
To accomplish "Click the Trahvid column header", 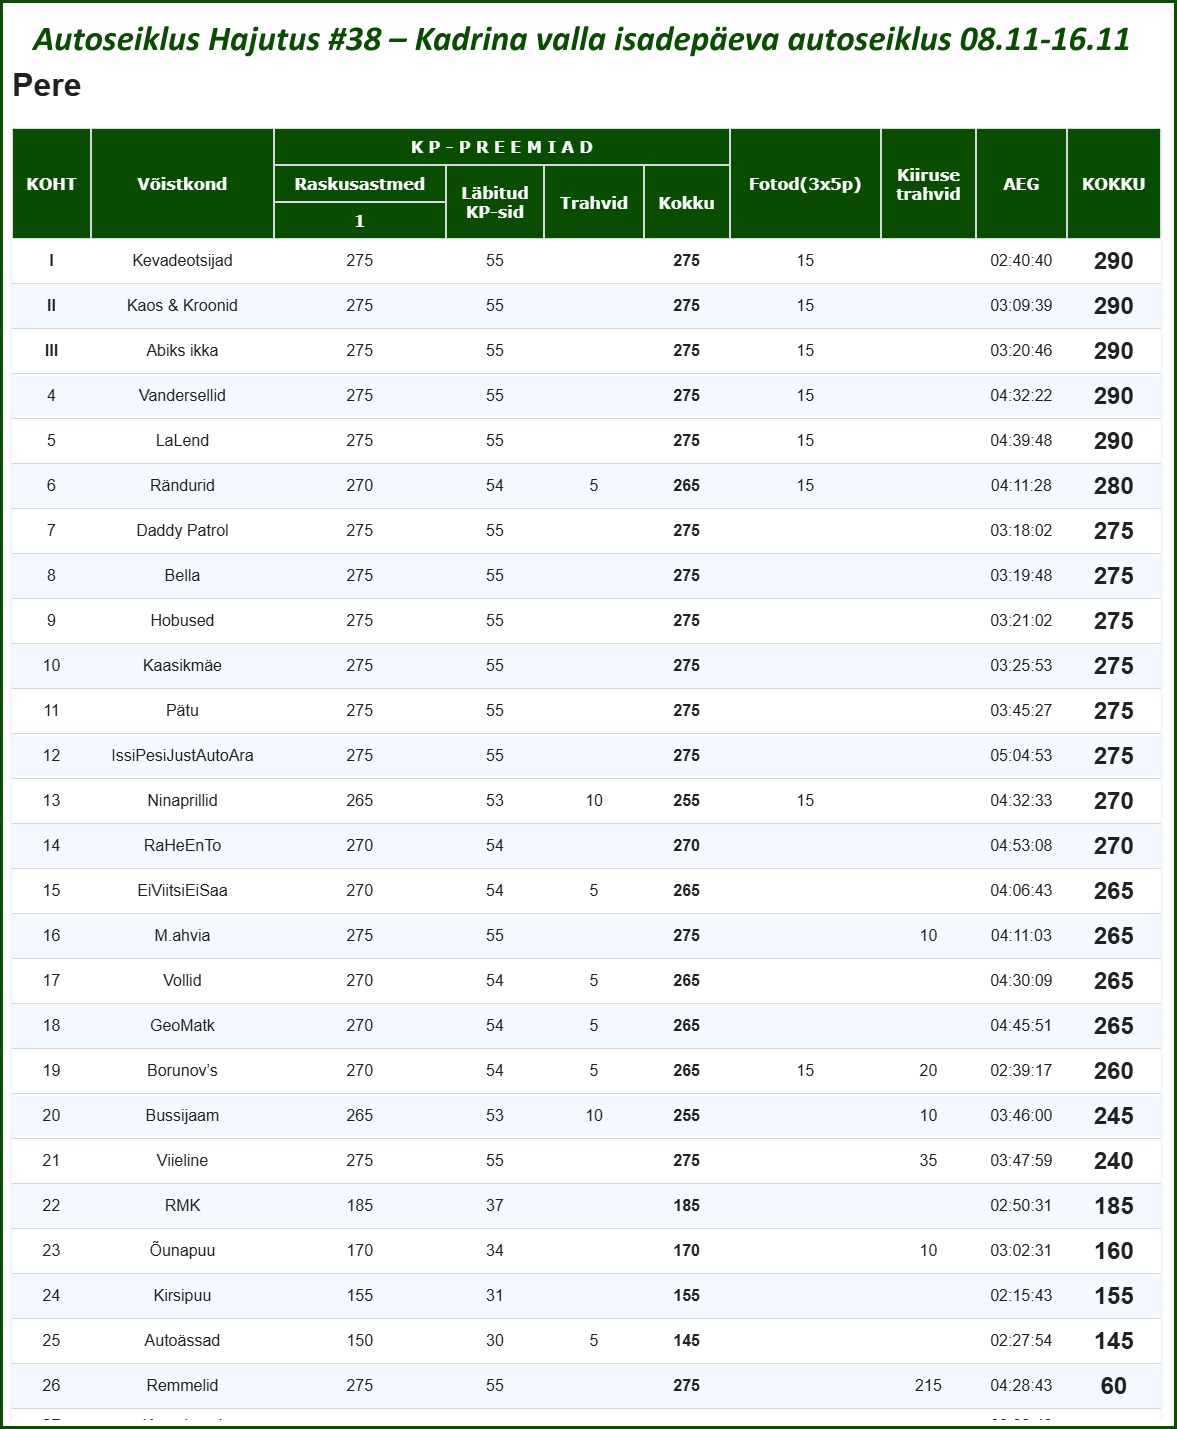I will [x=593, y=203].
